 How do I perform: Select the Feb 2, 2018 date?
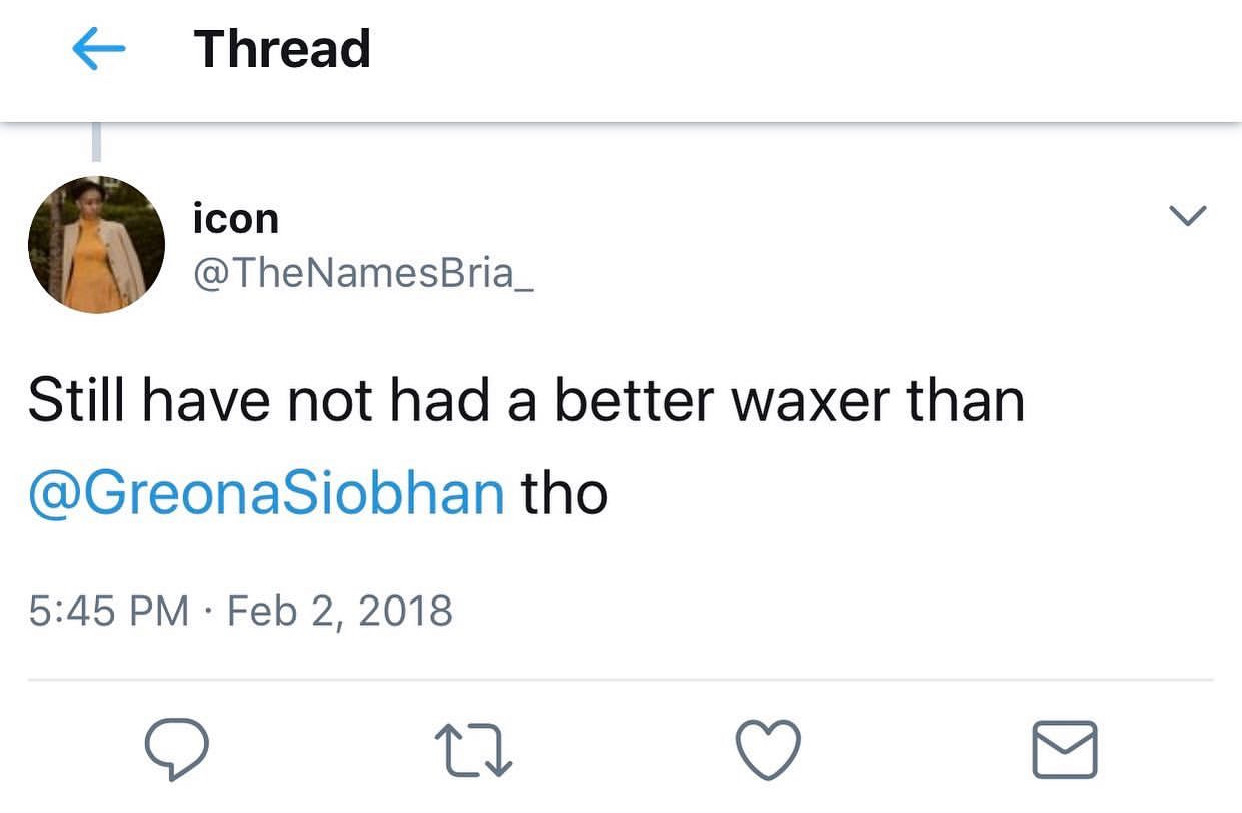(x=340, y=610)
